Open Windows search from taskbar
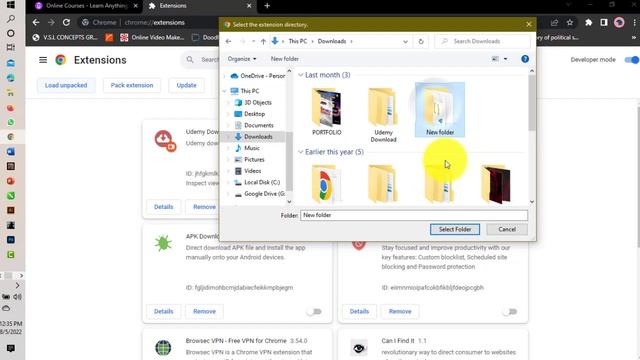This screenshot has width=640, height=360. [x=11, y=19]
